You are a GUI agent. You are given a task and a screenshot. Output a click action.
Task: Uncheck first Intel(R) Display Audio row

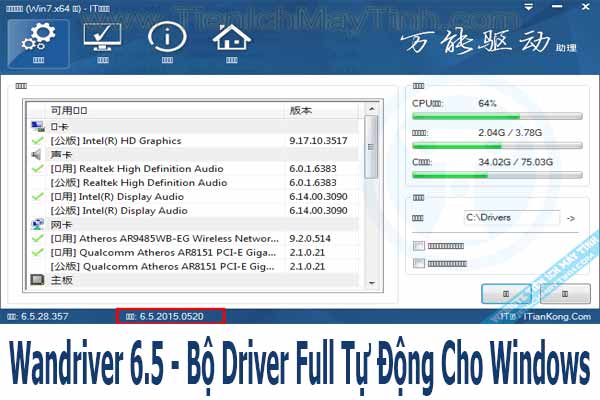[38, 196]
